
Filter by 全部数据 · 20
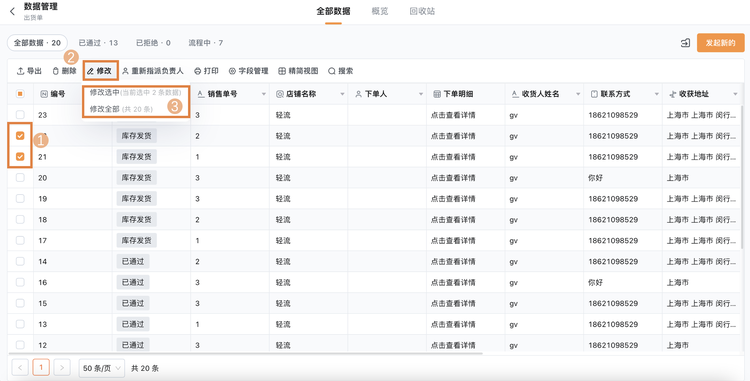(x=37, y=43)
